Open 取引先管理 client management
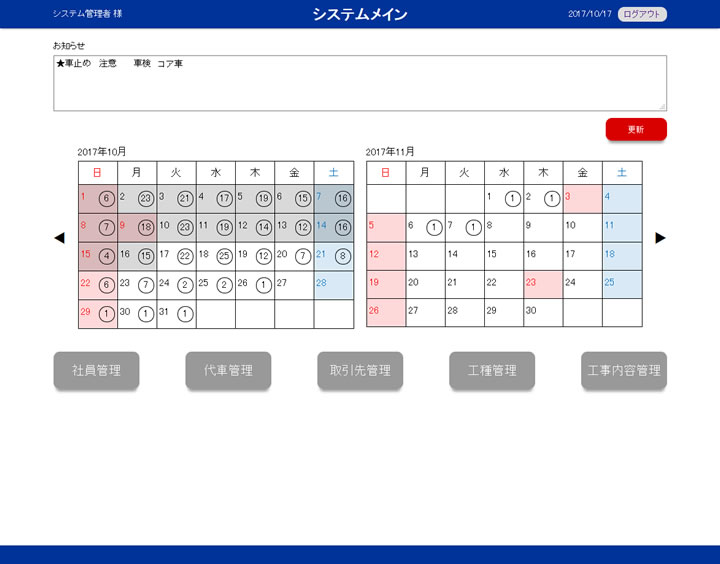Screen dimensions: 720x564 (360, 371)
